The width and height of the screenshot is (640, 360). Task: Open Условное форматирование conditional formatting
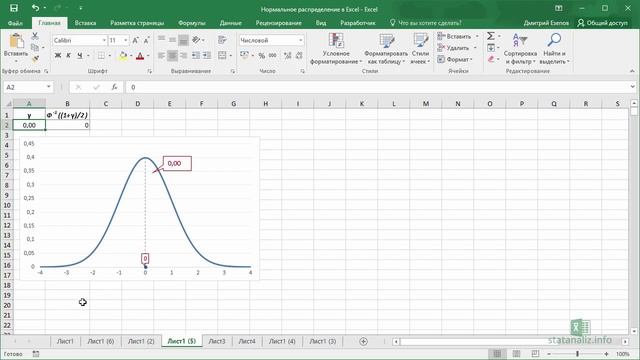pyautogui.click(x=336, y=49)
